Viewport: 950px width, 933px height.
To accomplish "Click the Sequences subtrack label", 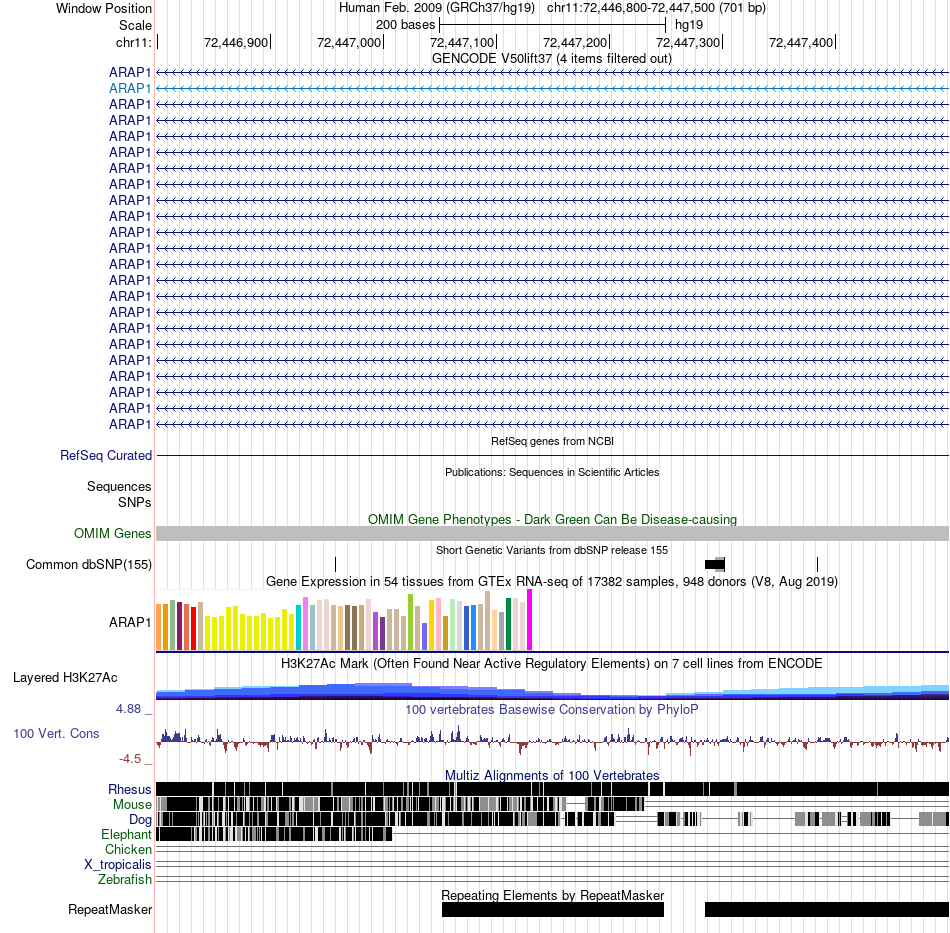I will (x=119, y=486).
